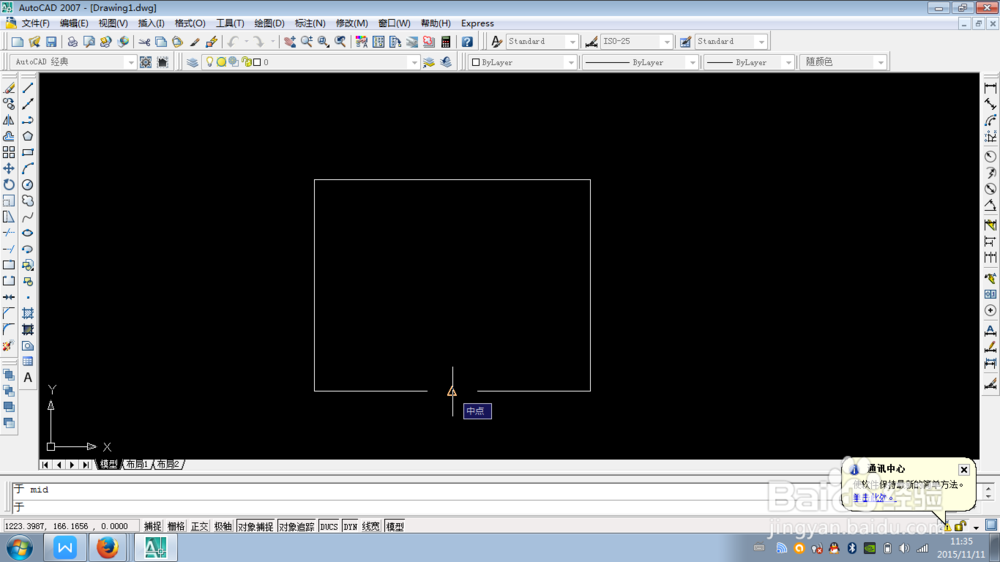1000x562 pixels.
Task: Open the Standard text style dropdown
Action: (572, 41)
